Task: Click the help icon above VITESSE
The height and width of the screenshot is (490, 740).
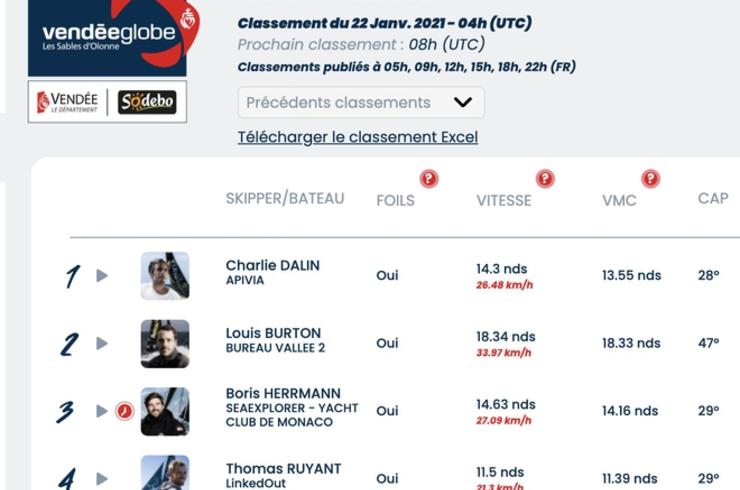Action: [545, 179]
